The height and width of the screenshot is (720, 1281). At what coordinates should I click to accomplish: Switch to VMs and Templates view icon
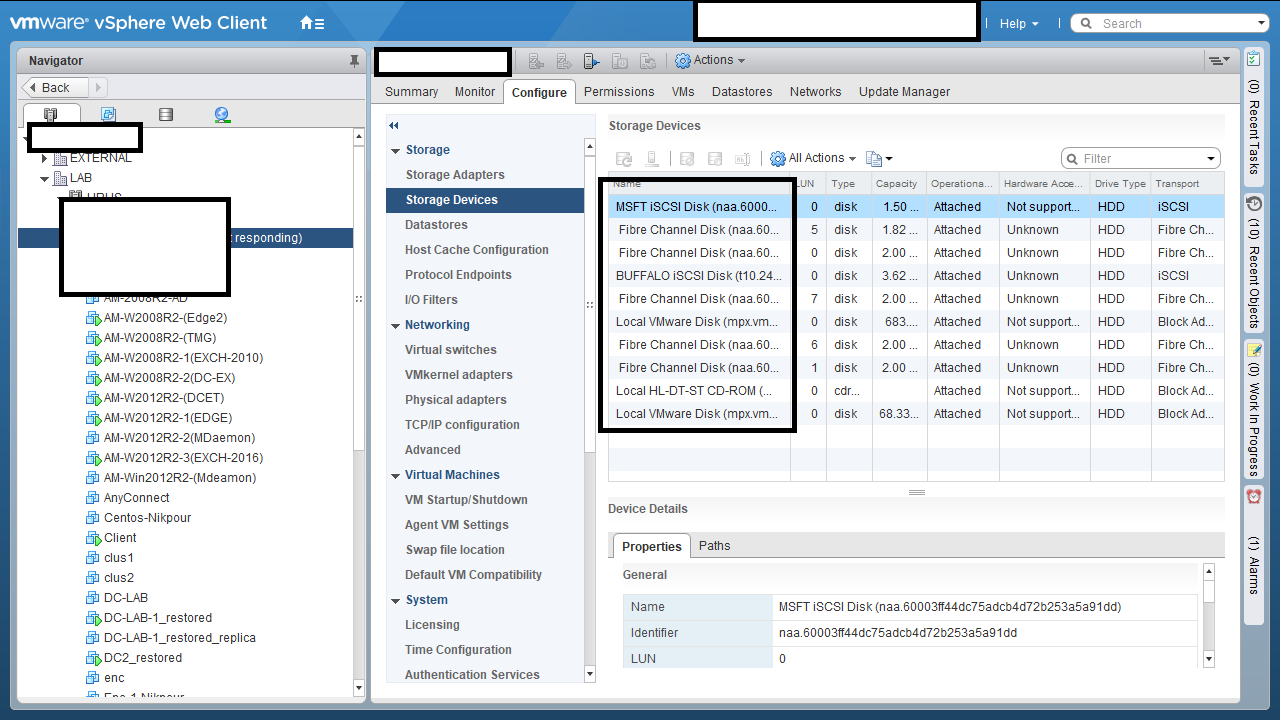tap(108, 115)
